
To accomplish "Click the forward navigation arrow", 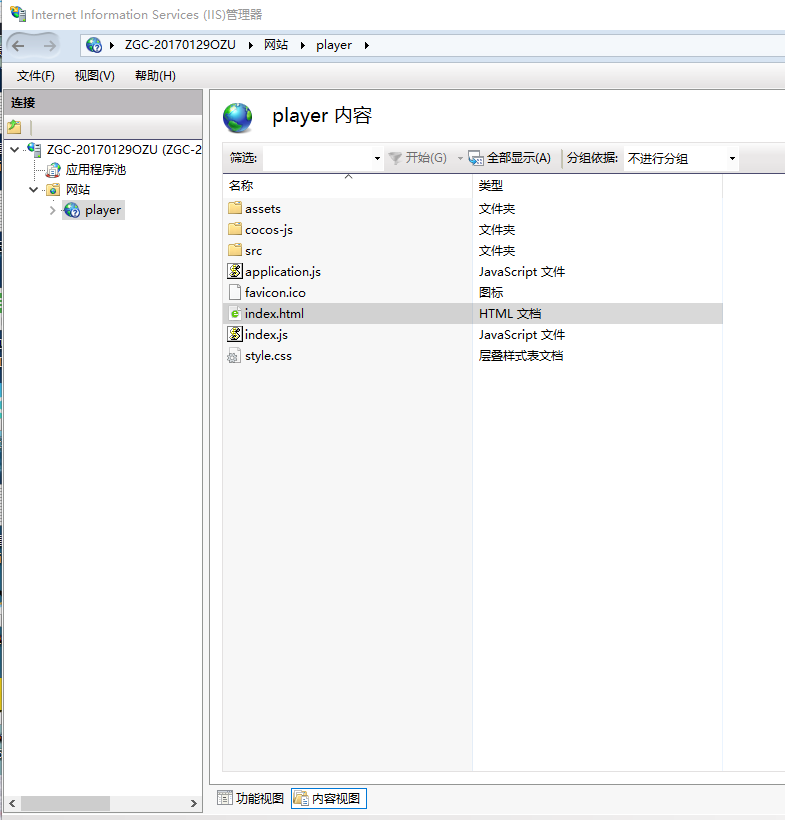I will tap(49, 46).
